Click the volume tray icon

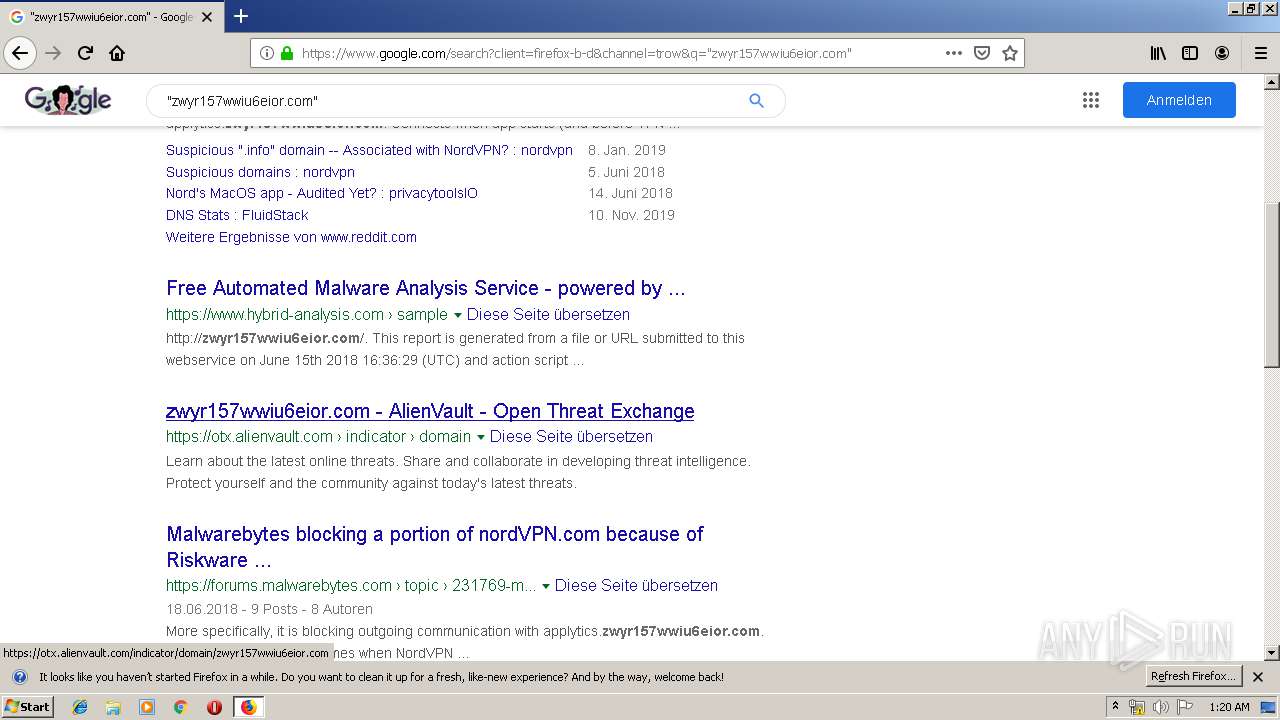point(1161,707)
